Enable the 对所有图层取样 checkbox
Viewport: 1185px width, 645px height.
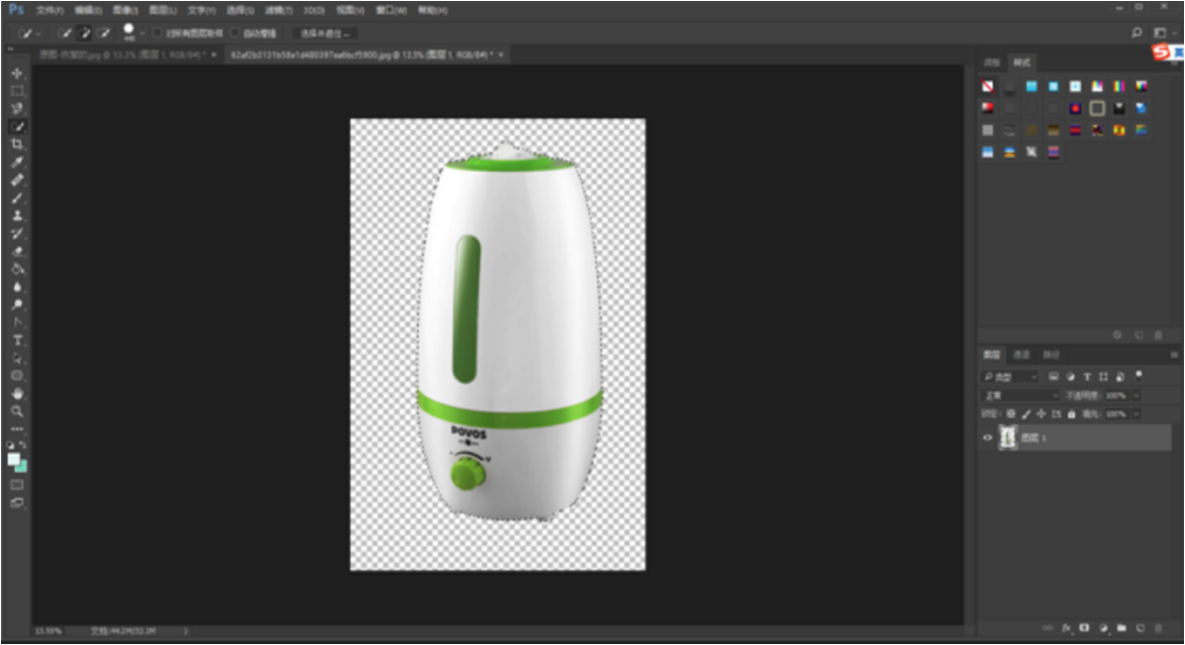point(157,33)
